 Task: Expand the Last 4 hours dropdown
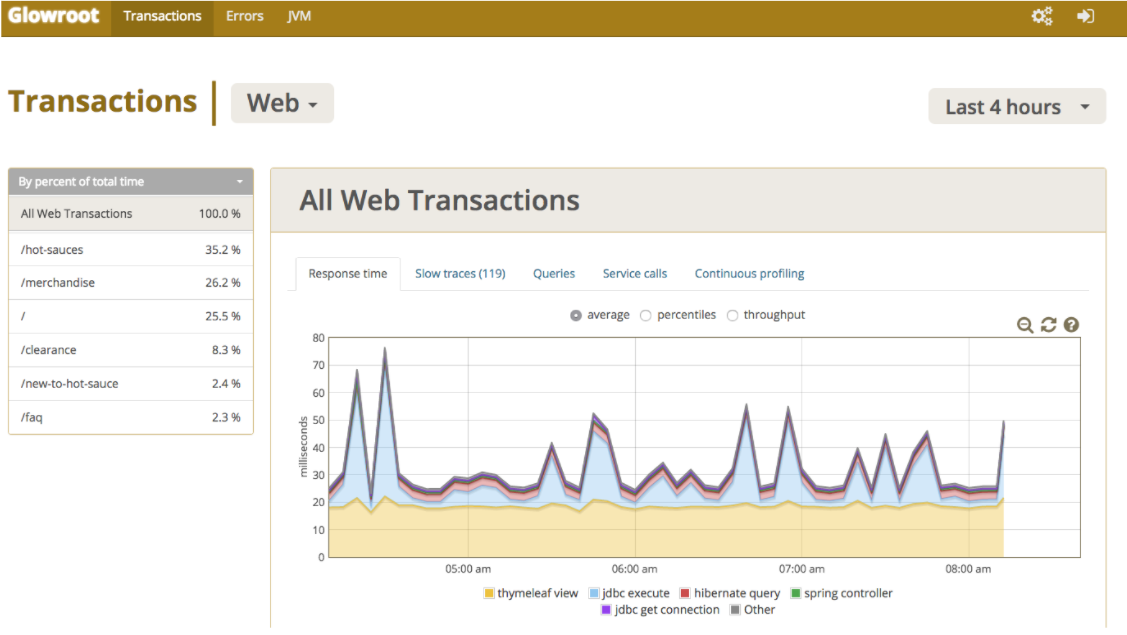click(1017, 107)
